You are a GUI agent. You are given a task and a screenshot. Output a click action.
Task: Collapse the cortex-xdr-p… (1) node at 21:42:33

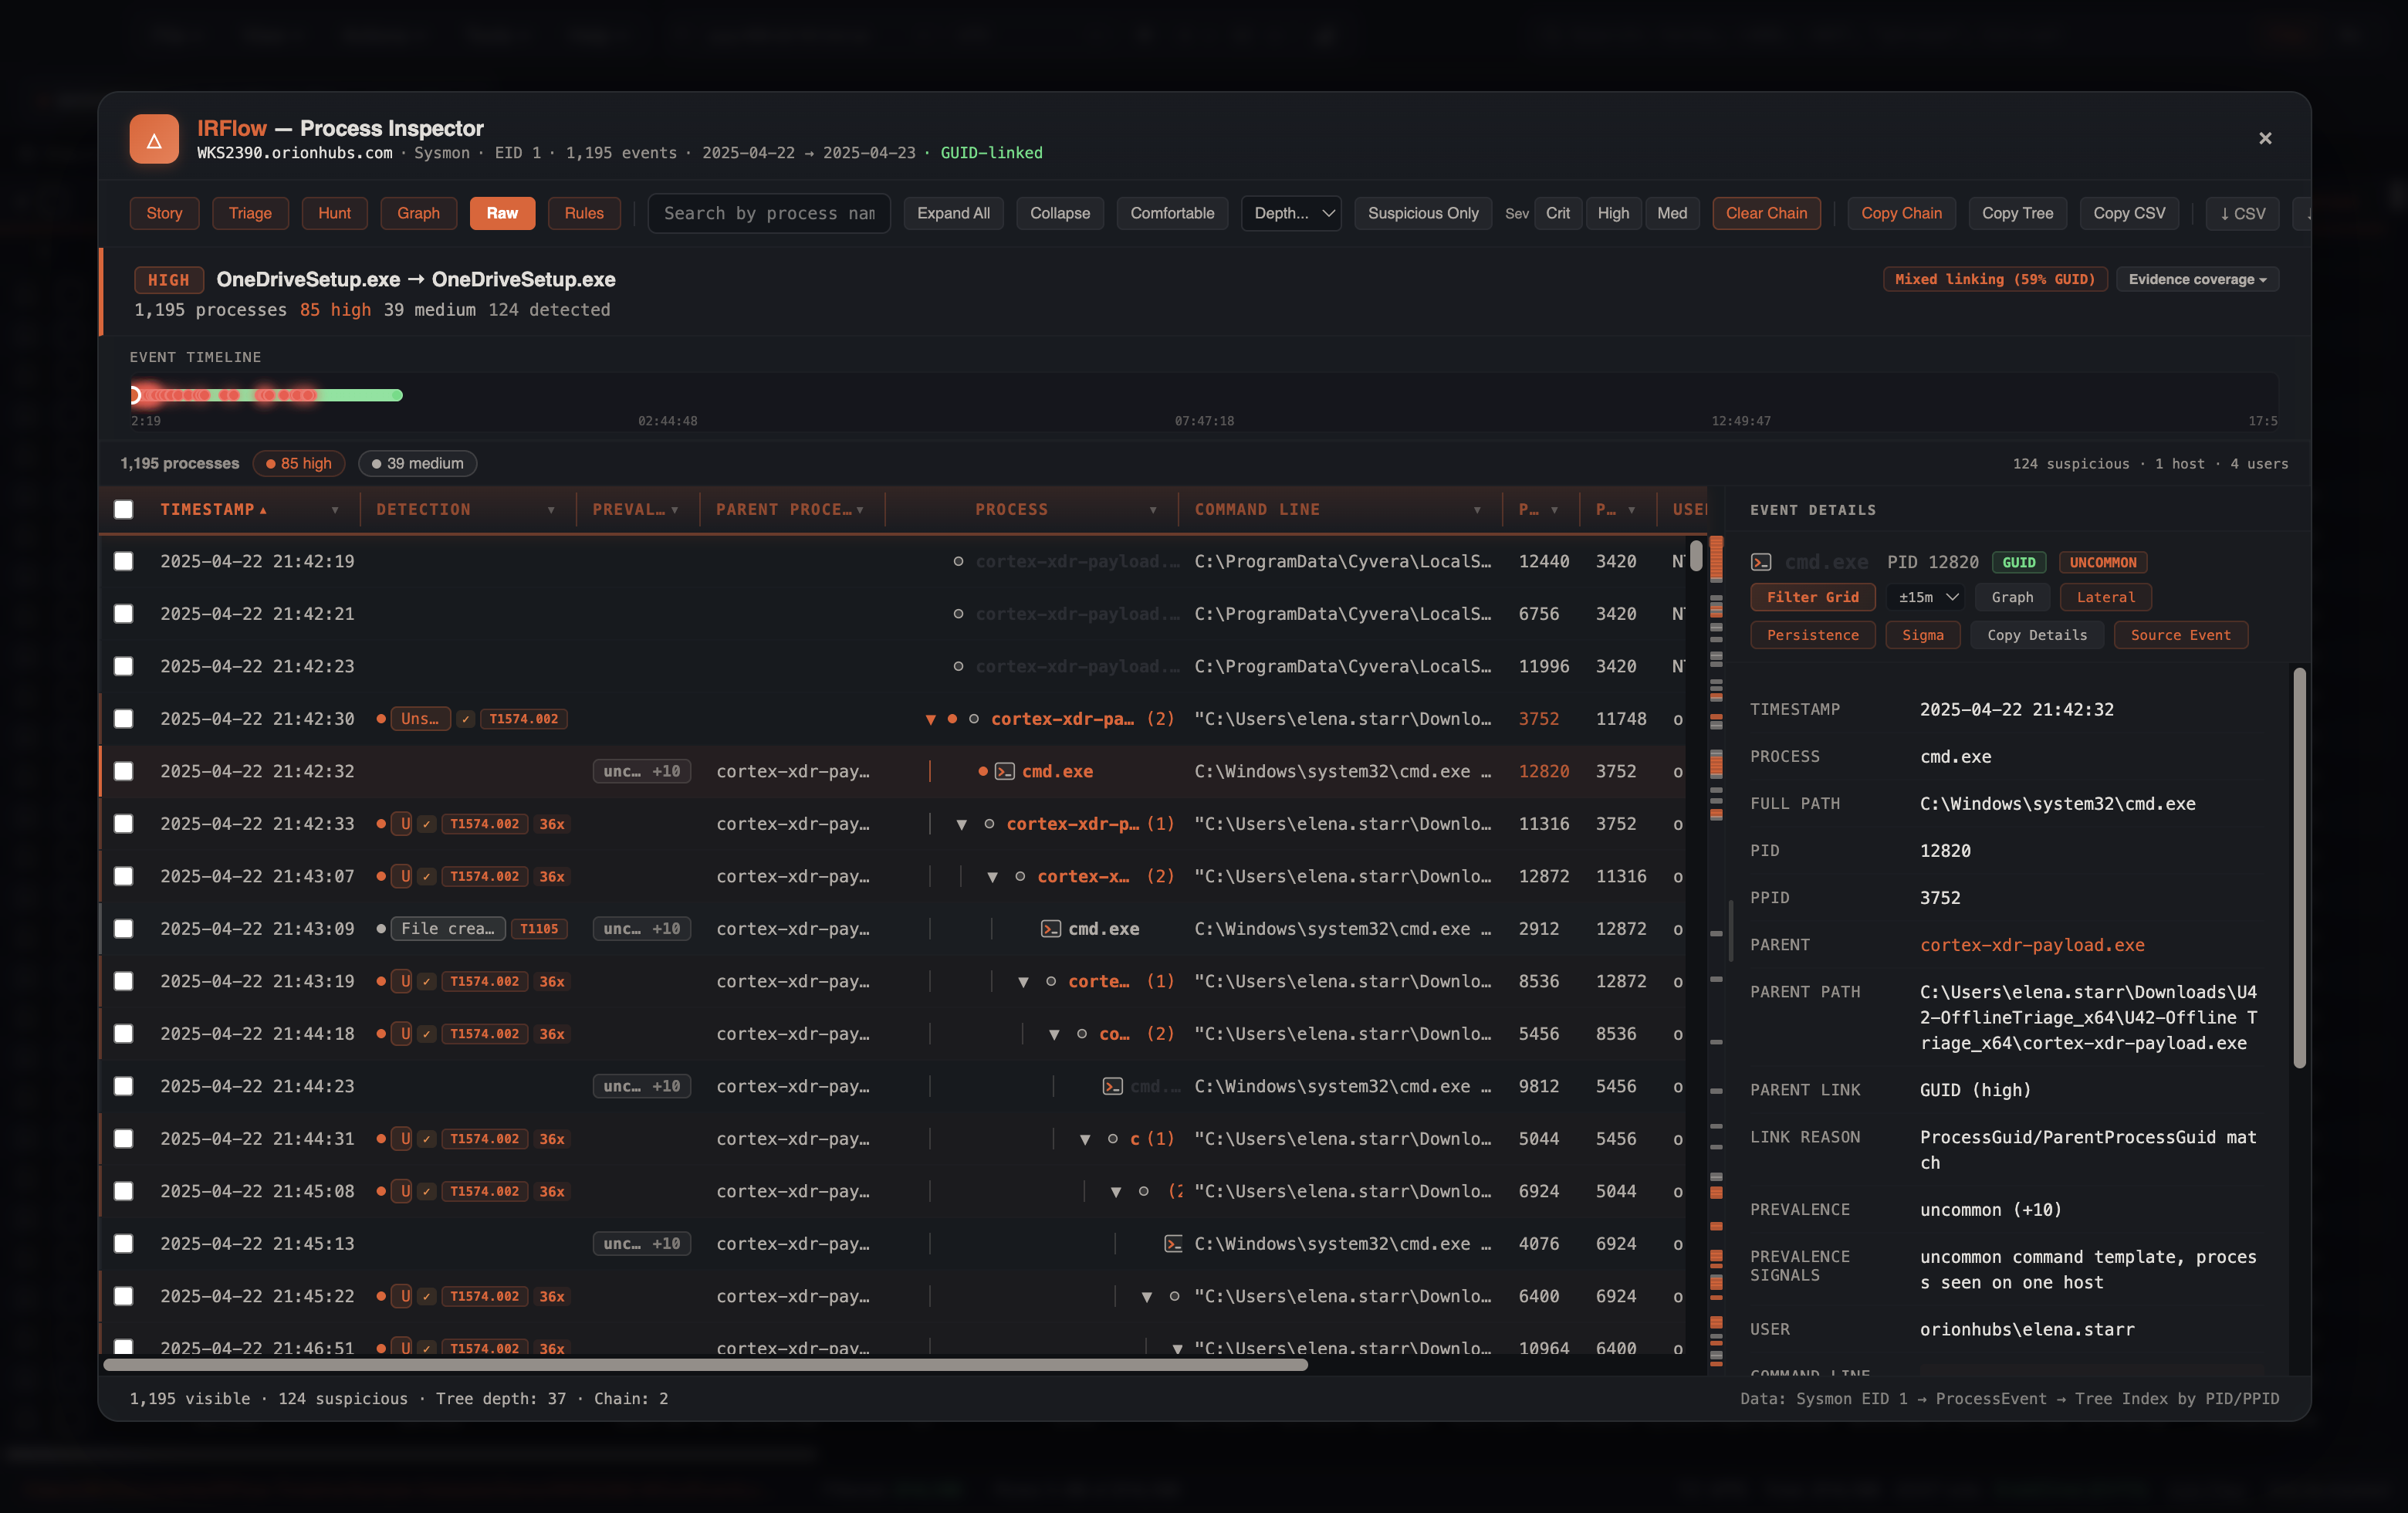point(961,824)
